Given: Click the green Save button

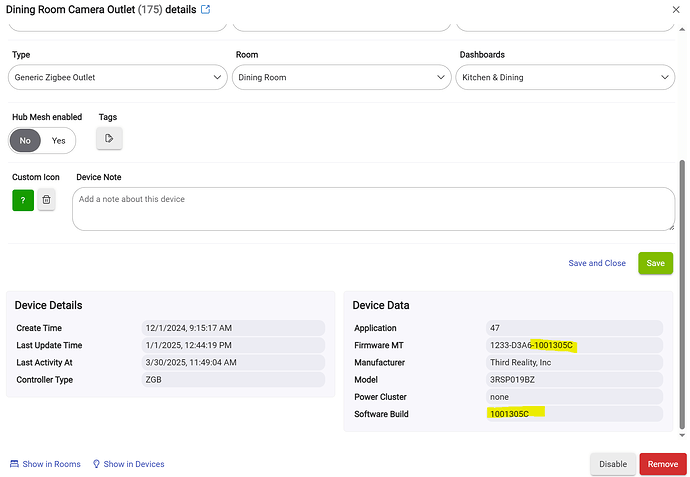Looking at the screenshot, I should click(655, 263).
